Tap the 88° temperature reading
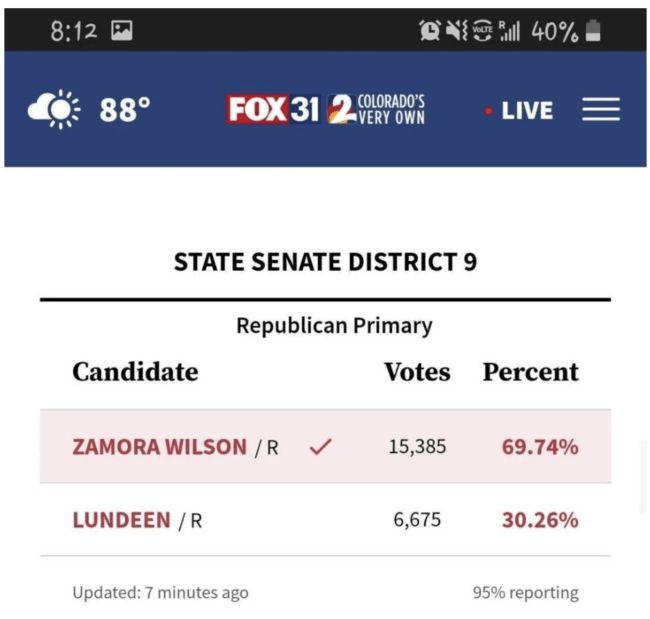This screenshot has width=650, height=619. [125, 110]
